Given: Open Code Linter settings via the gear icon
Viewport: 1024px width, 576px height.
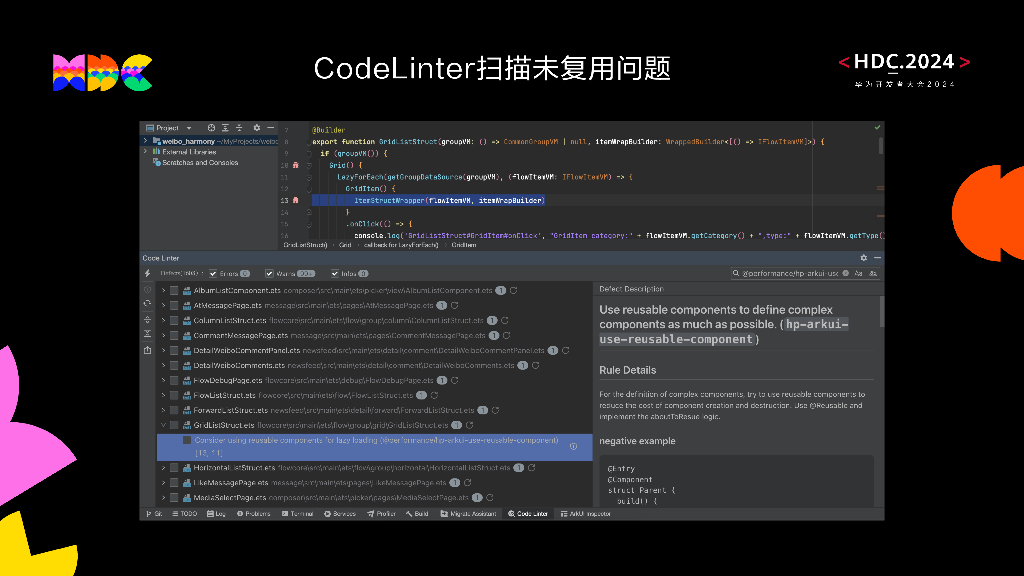Looking at the screenshot, I should tap(862, 258).
